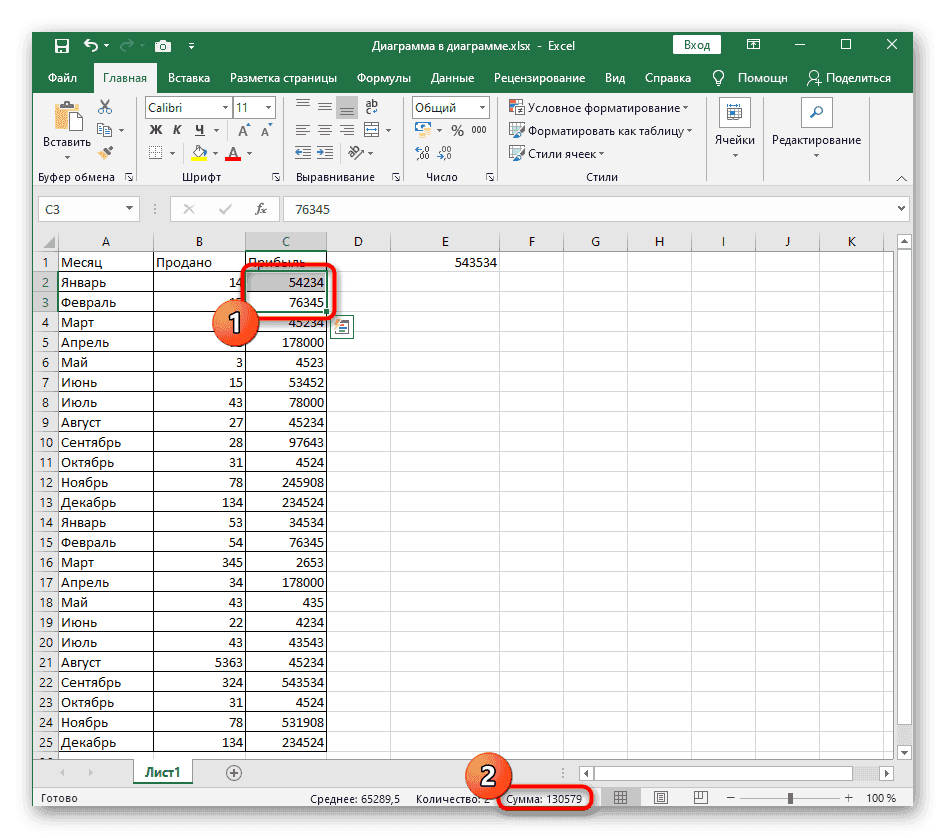
Task: Click the Cut scissors icon
Action: coord(105,107)
